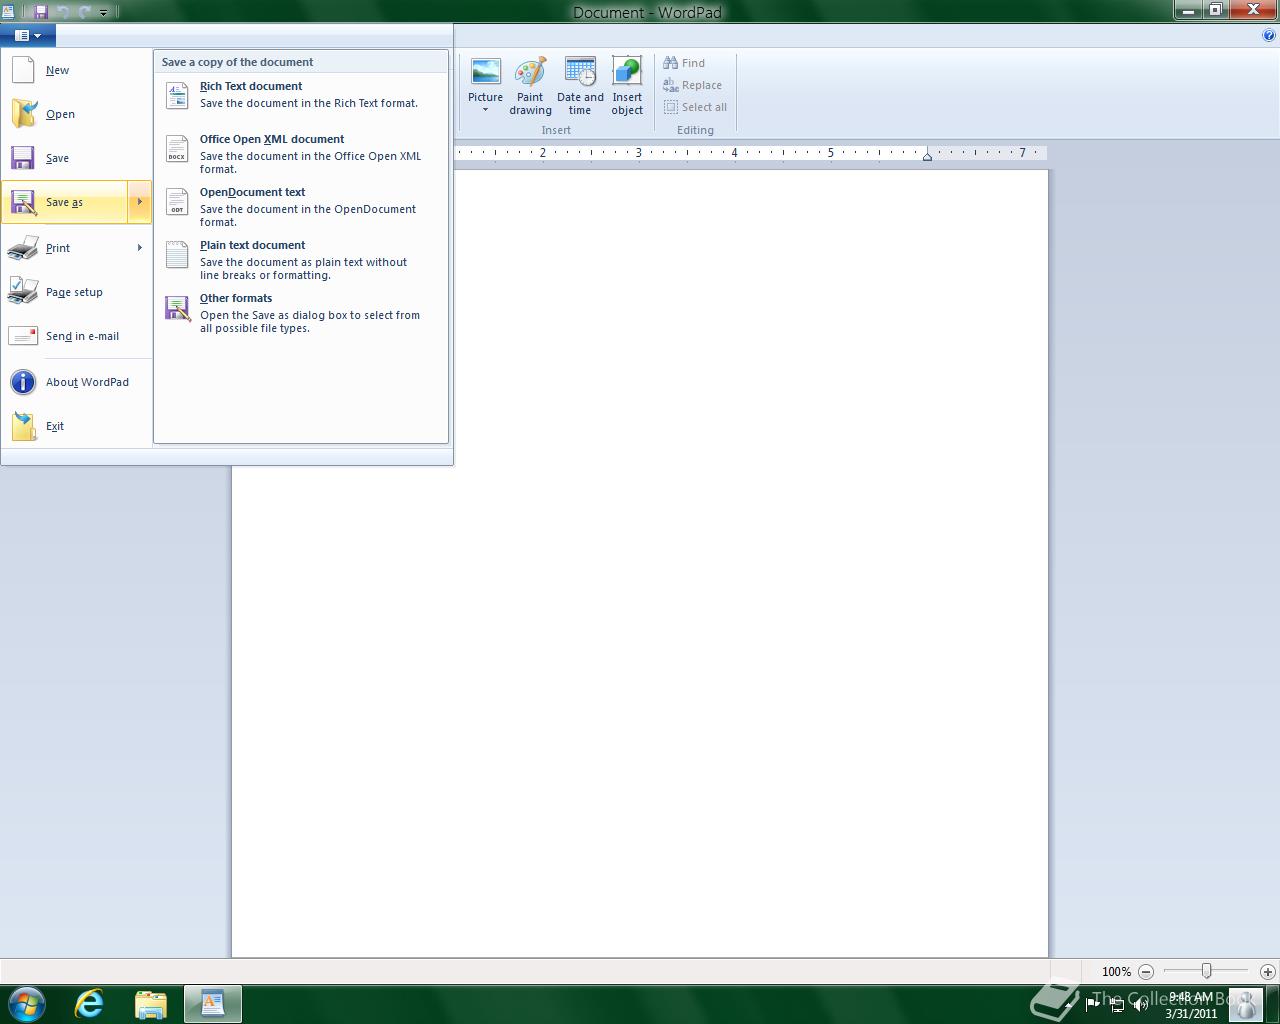Viewport: 1280px width, 1024px height.
Task: Open Other formats save dialog
Action: tap(300, 313)
